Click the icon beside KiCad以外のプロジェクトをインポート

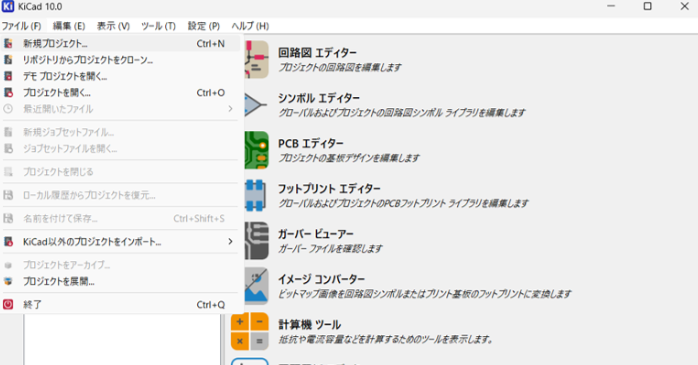[x=8, y=242]
